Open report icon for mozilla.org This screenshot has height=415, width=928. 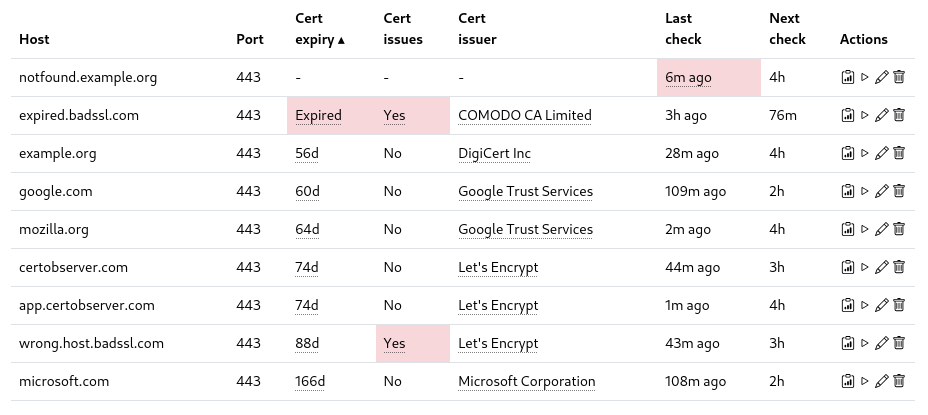point(847,229)
